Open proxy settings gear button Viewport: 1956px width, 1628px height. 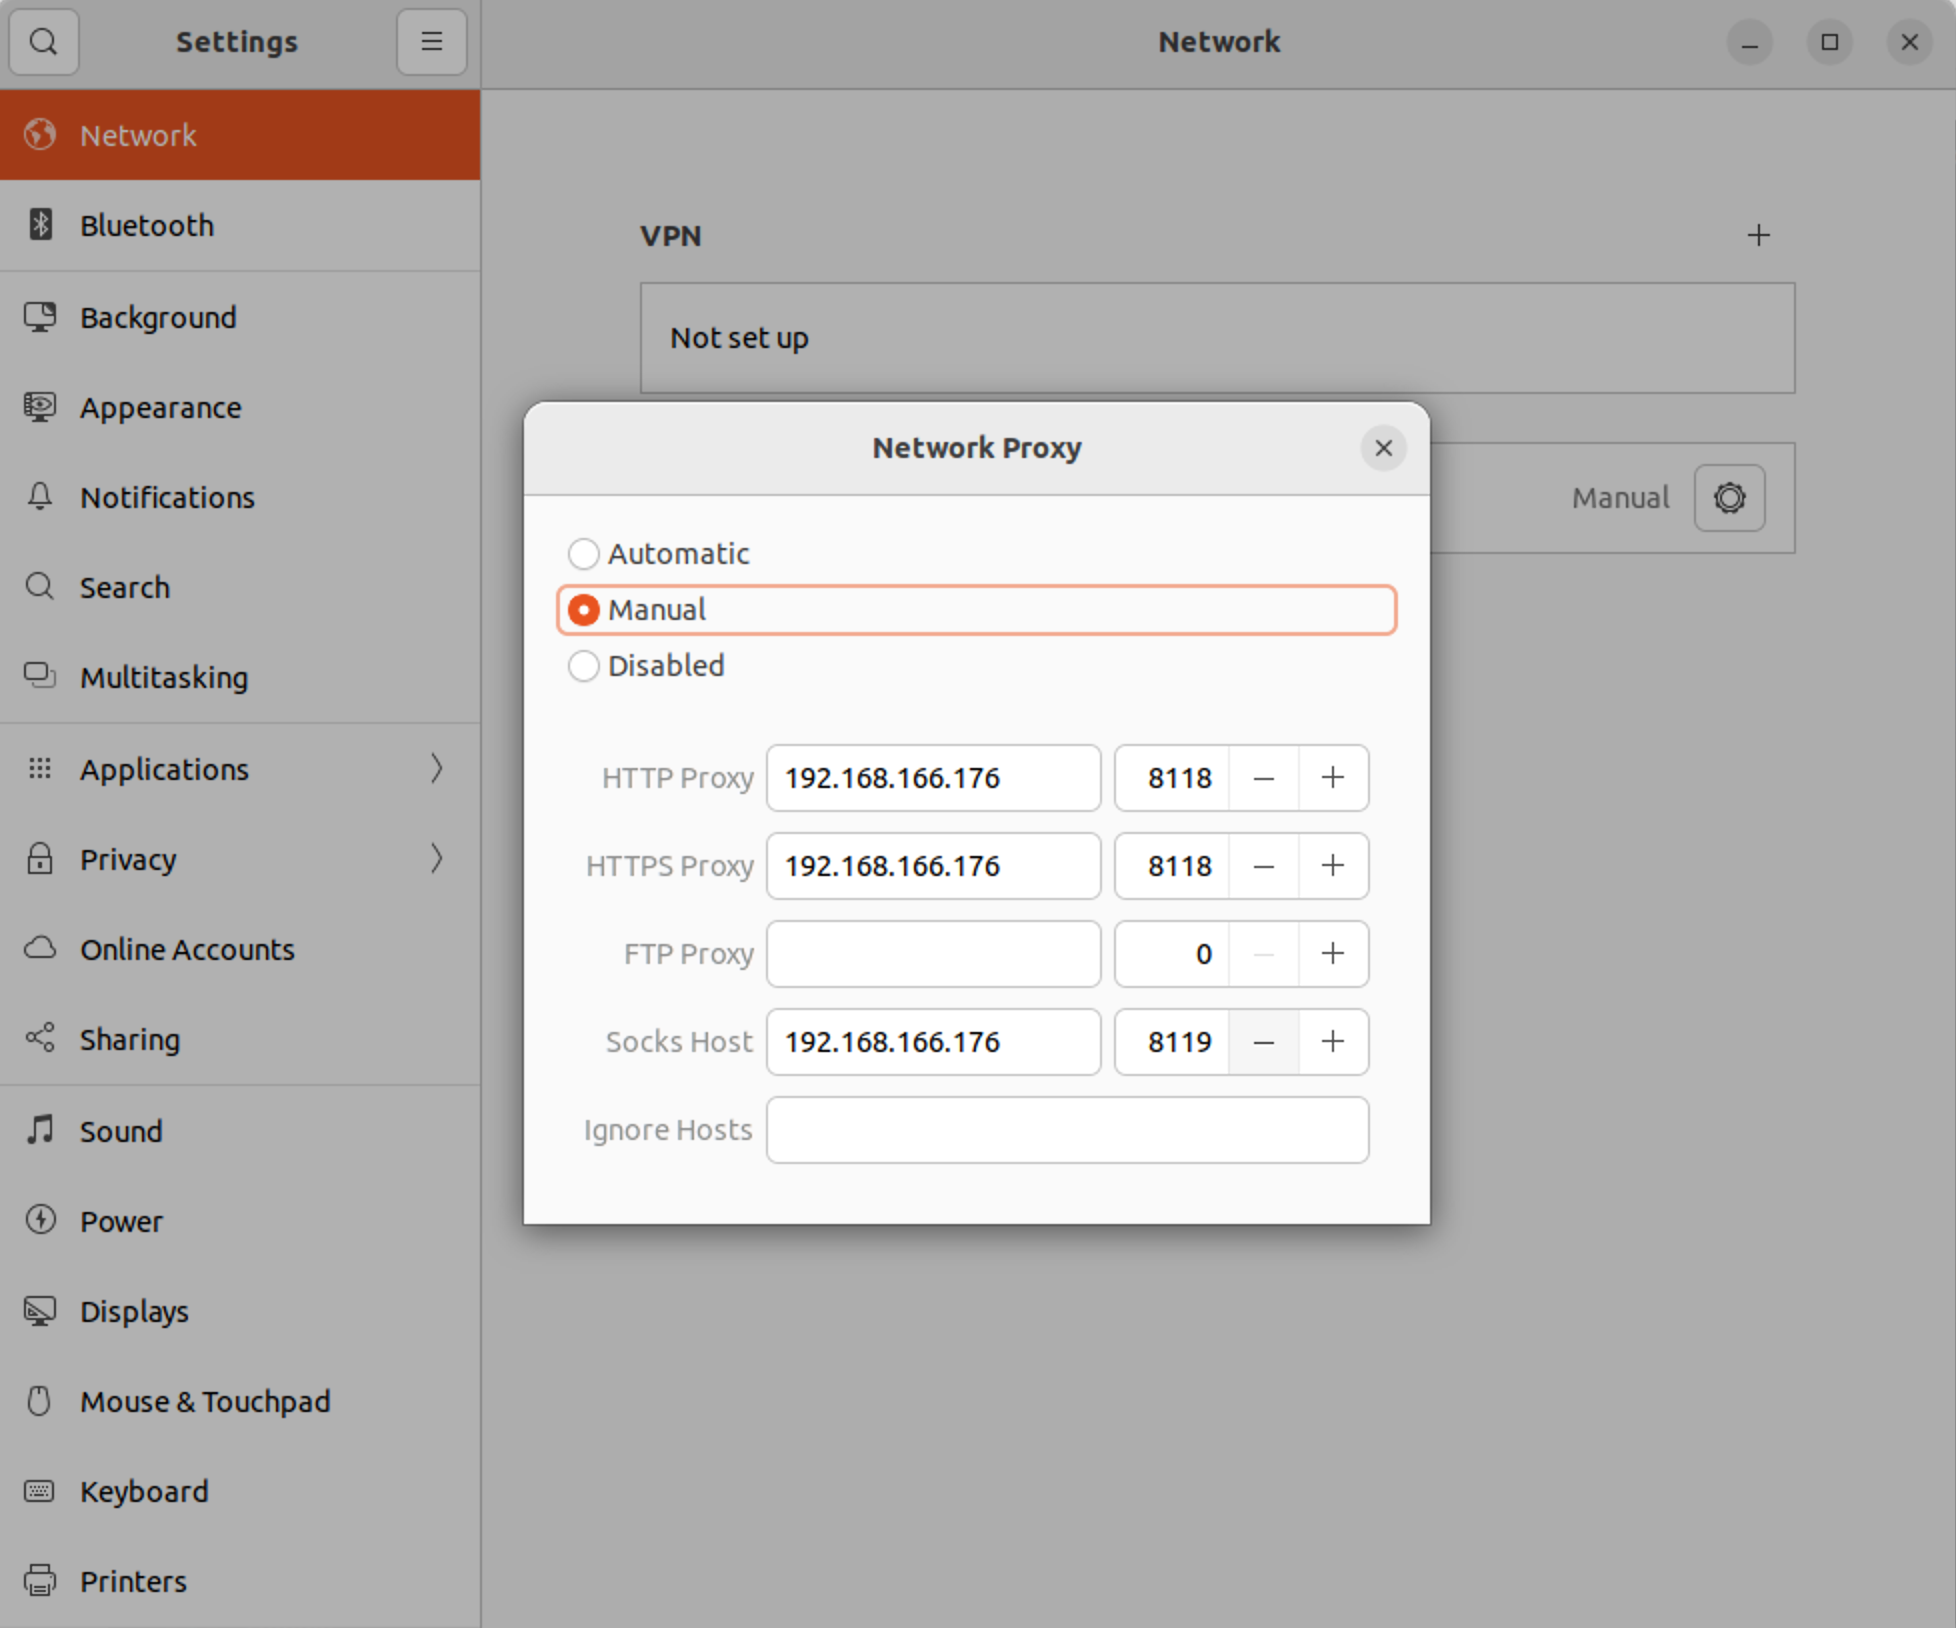(x=1729, y=498)
